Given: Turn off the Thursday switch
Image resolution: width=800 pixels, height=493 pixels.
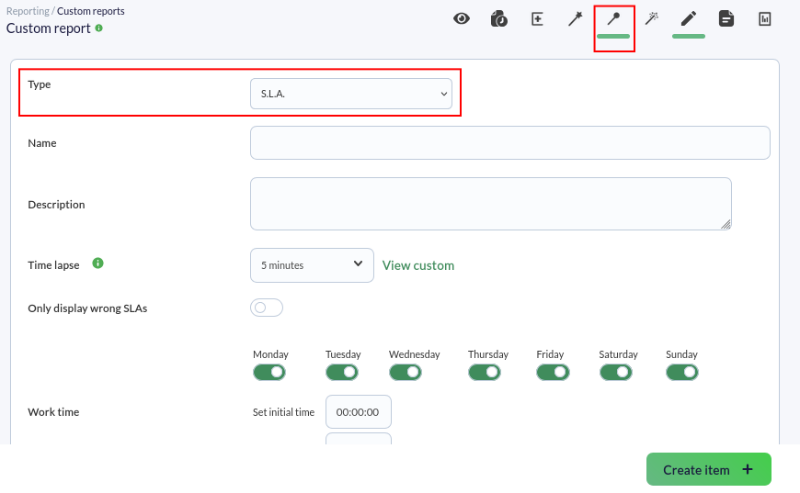Looking at the screenshot, I should pyautogui.click(x=485, y=373).
